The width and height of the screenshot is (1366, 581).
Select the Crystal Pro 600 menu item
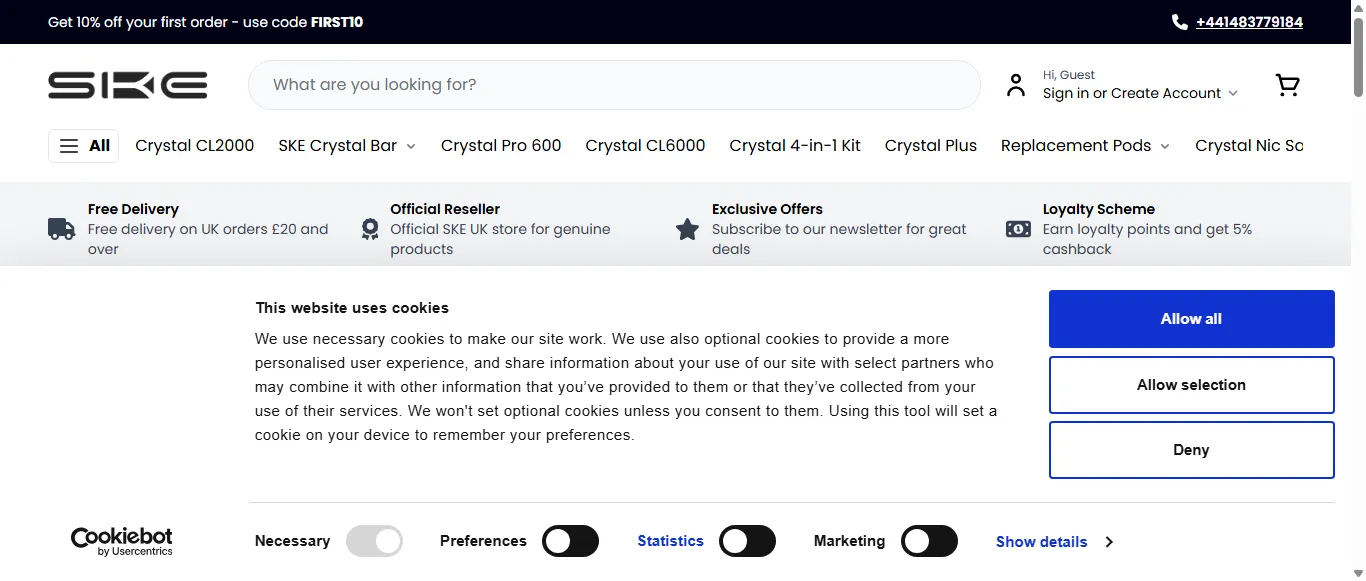501,145
